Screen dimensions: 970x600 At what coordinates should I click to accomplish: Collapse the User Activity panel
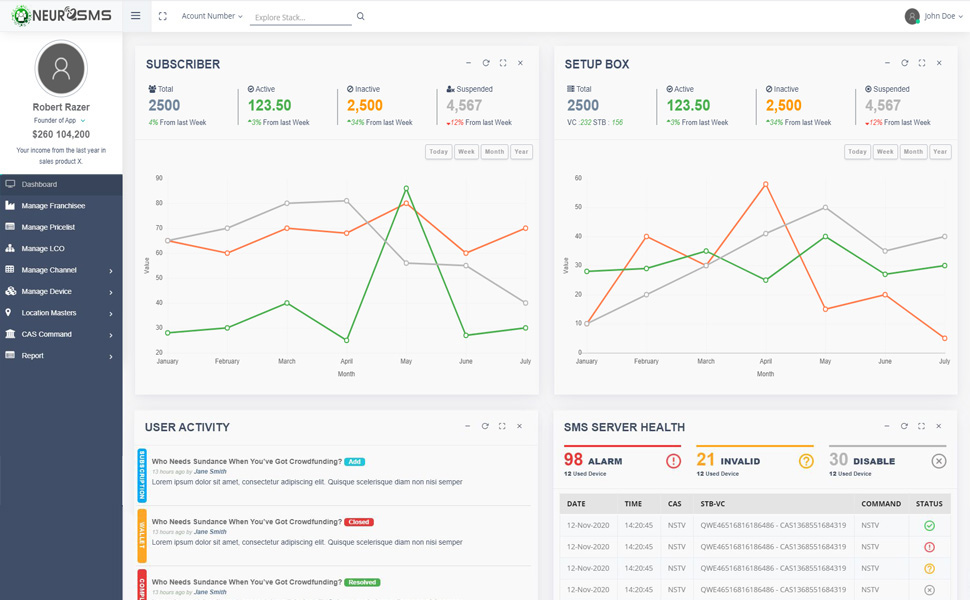tap(467, 426)
